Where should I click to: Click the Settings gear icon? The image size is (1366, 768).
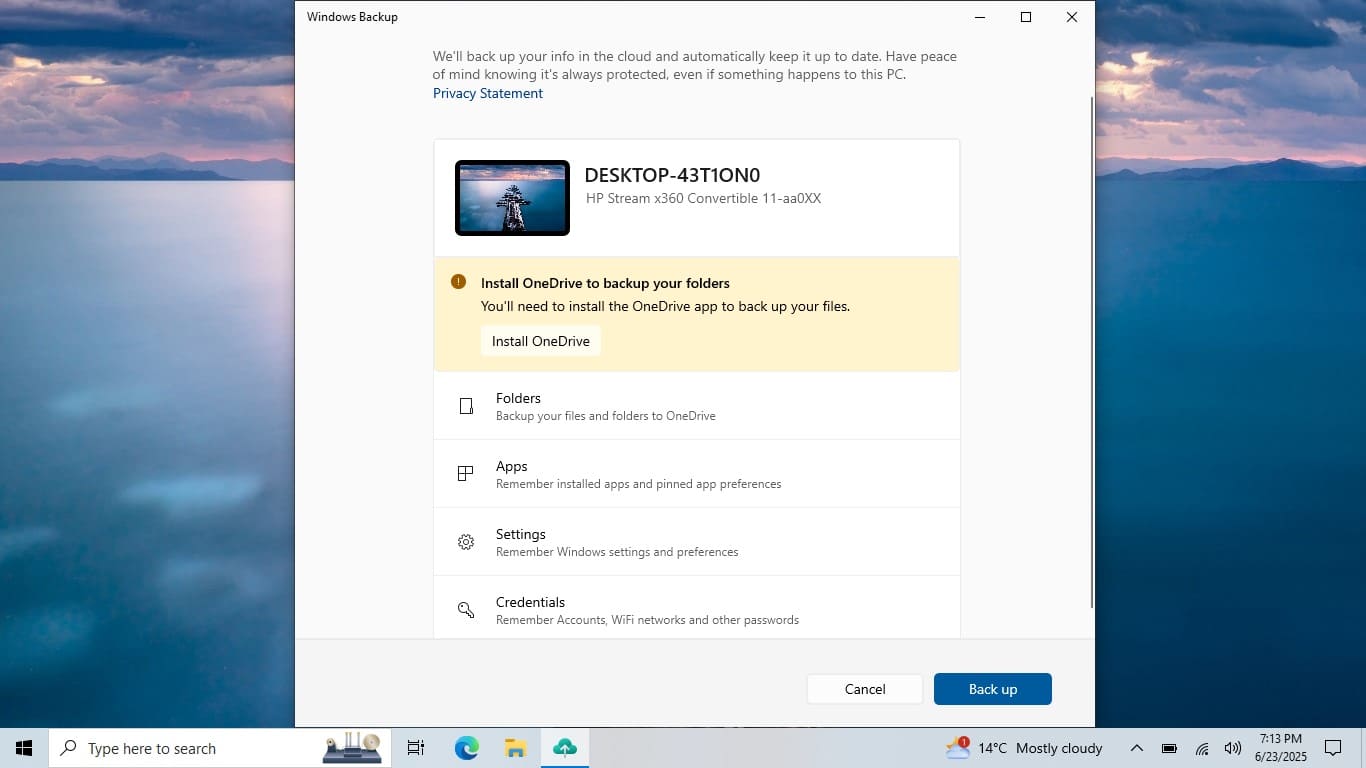click(466, 542)
